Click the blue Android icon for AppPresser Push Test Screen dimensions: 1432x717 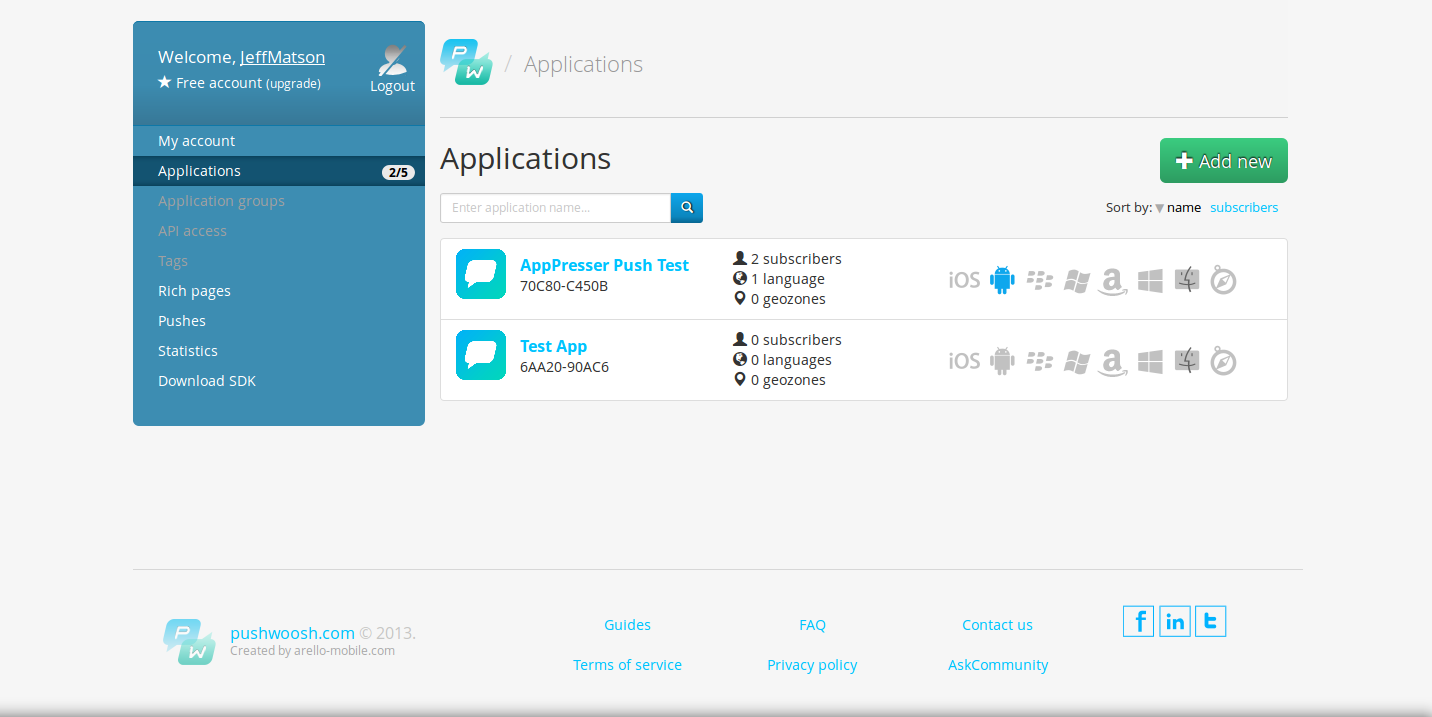coord(1002,280)
